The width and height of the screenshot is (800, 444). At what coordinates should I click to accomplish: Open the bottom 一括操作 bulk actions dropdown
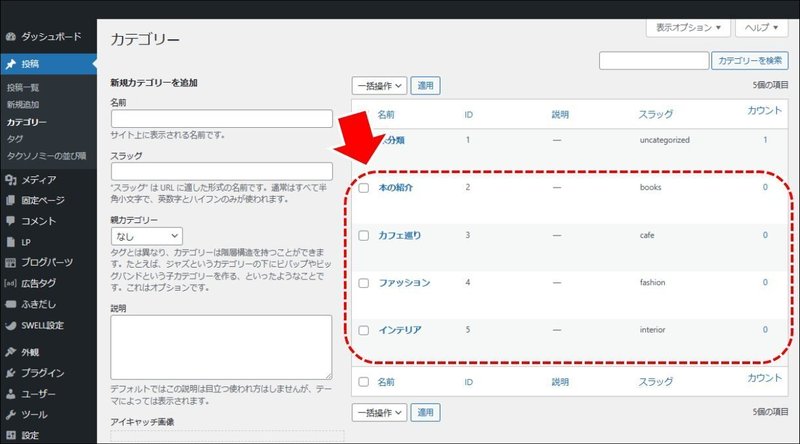pyautogui.click(x=379, y=412)
